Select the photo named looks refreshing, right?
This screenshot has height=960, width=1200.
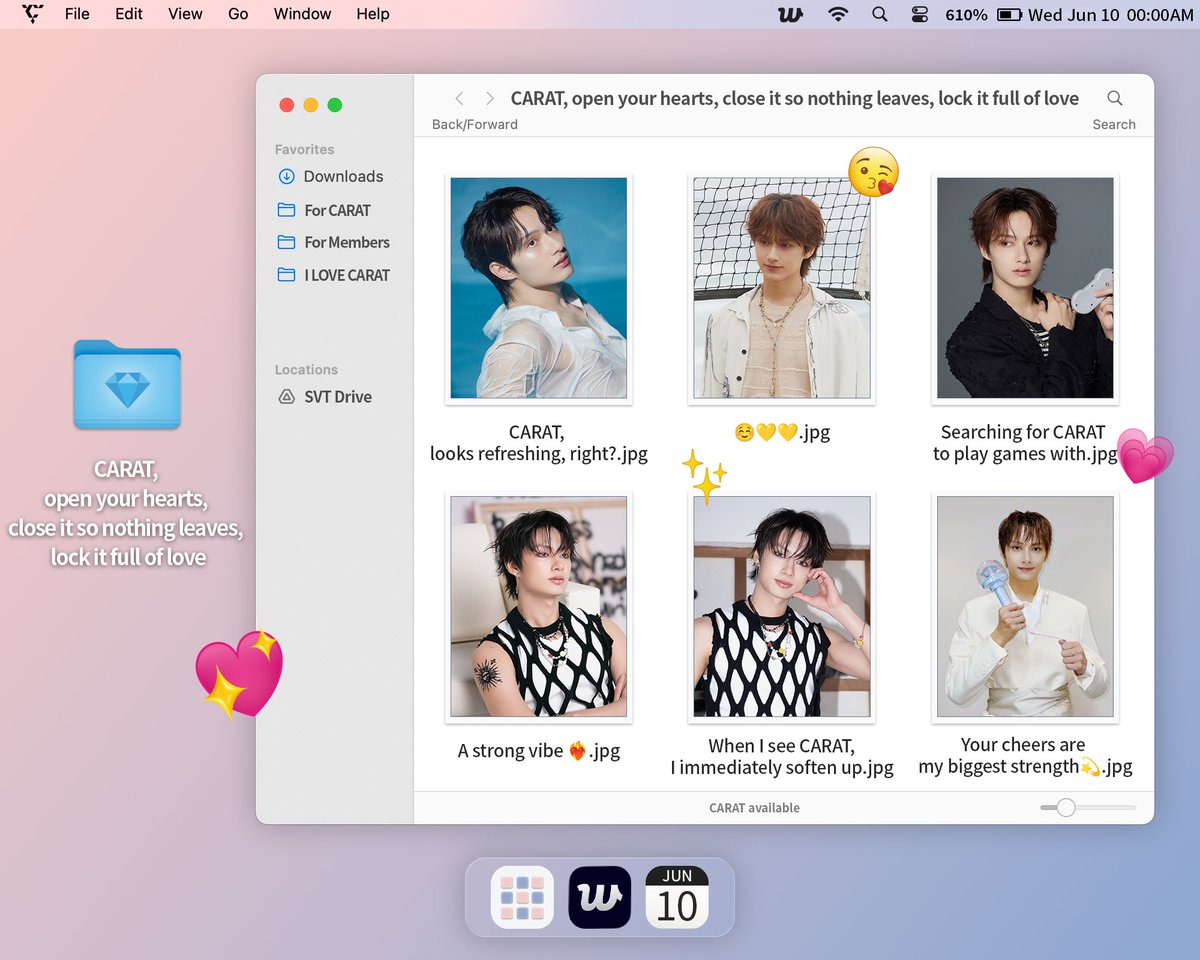click(x=539, y=288)
